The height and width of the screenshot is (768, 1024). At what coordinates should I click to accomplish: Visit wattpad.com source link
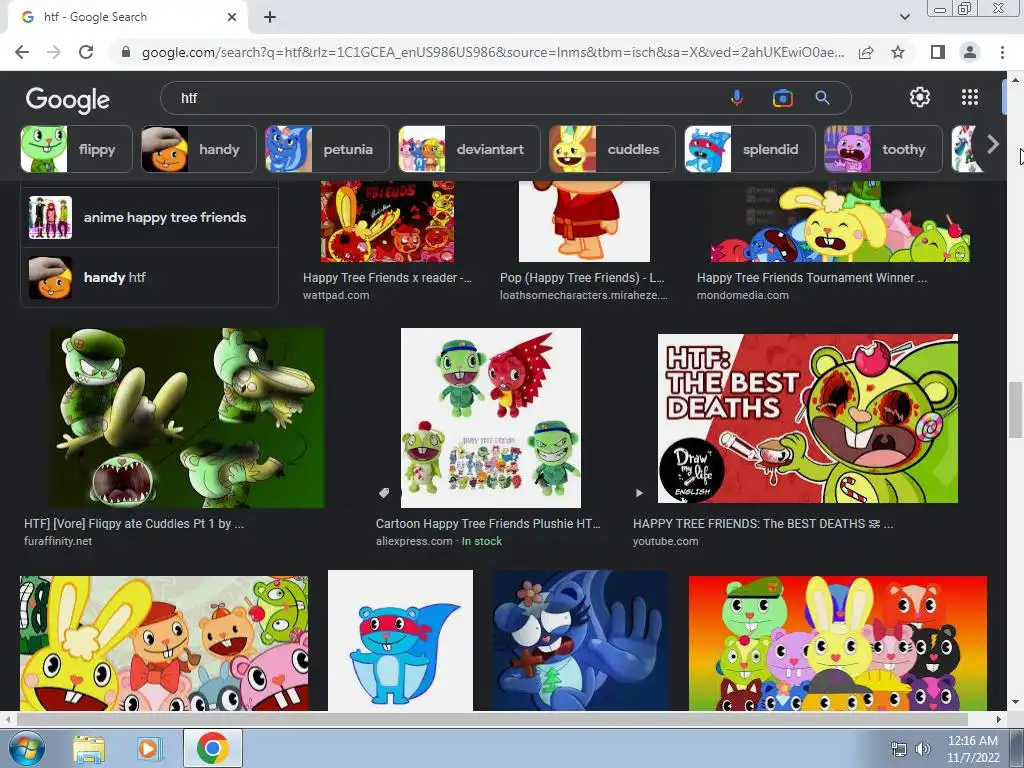pos(336,295)
